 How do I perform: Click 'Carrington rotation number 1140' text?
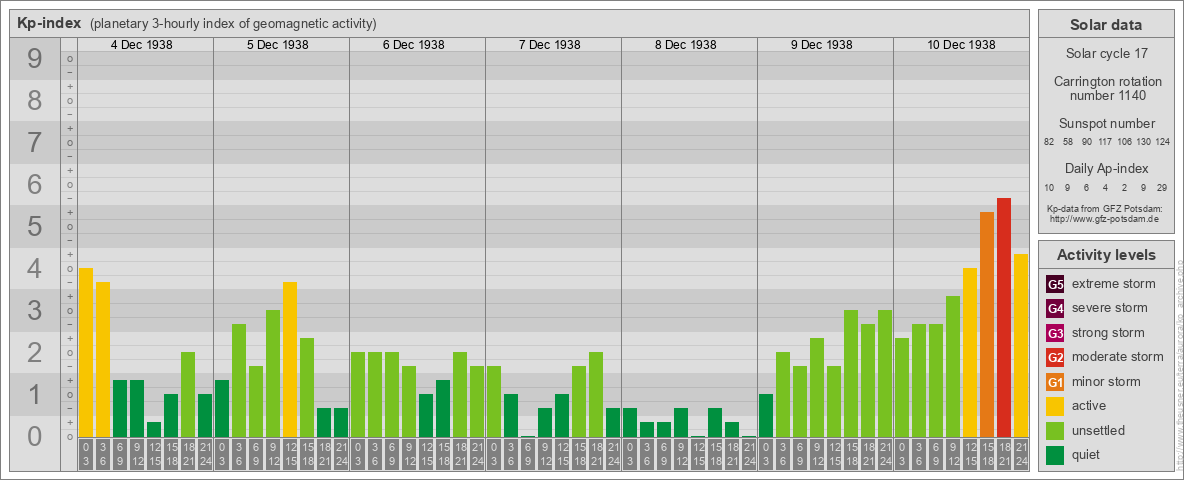click(1106, 88)
